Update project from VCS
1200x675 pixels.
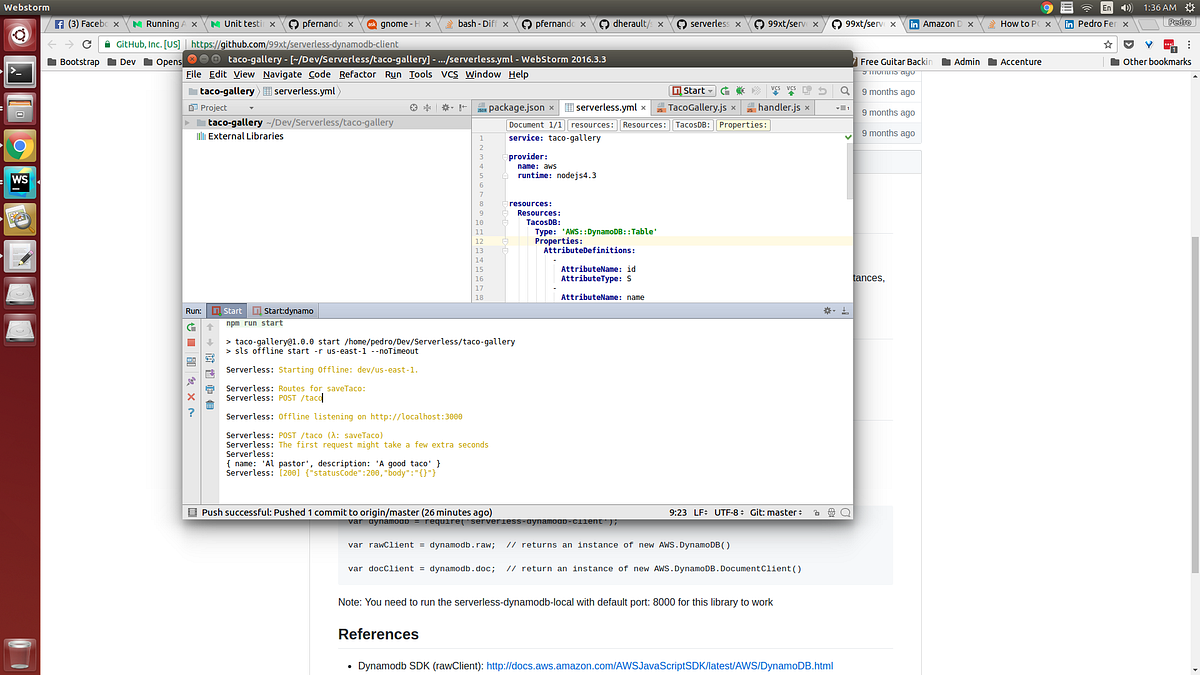(775, 90)
